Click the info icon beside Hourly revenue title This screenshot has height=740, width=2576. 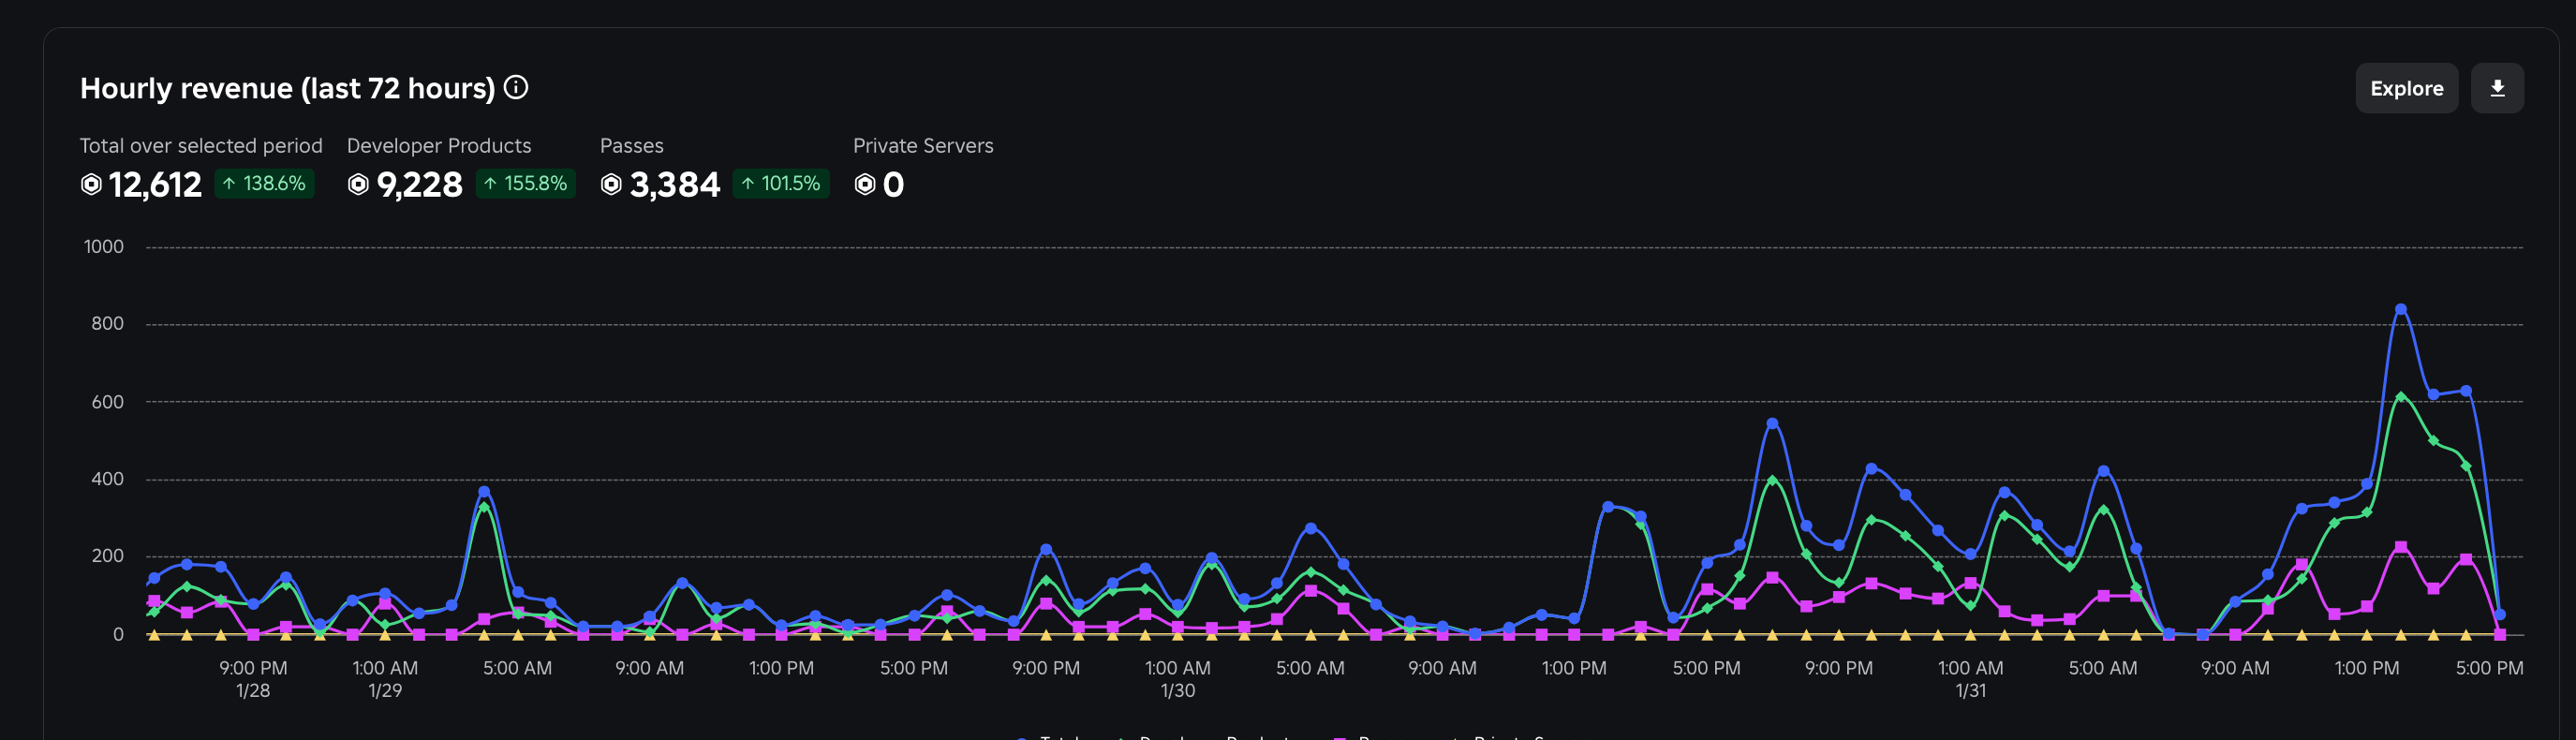(516, 88)
